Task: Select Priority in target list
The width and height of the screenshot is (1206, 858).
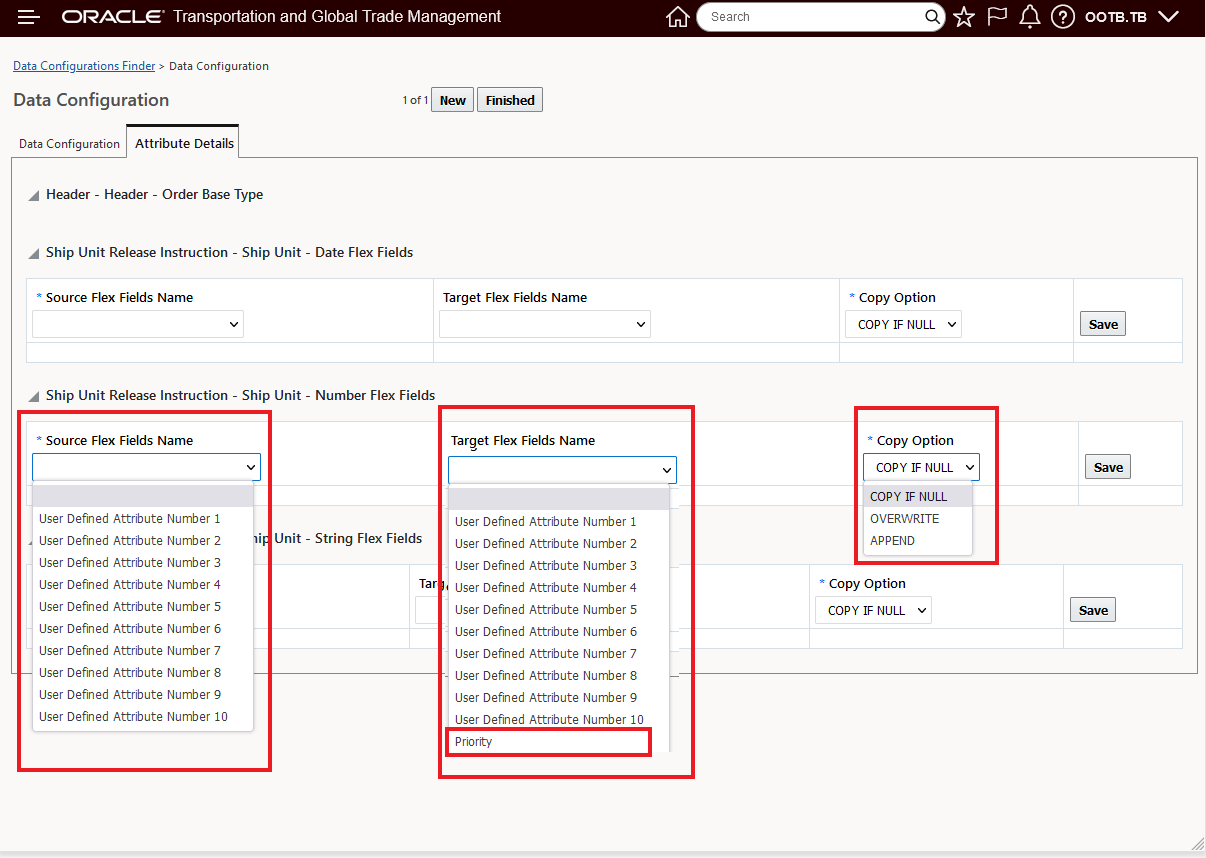Action: point(549,742)
